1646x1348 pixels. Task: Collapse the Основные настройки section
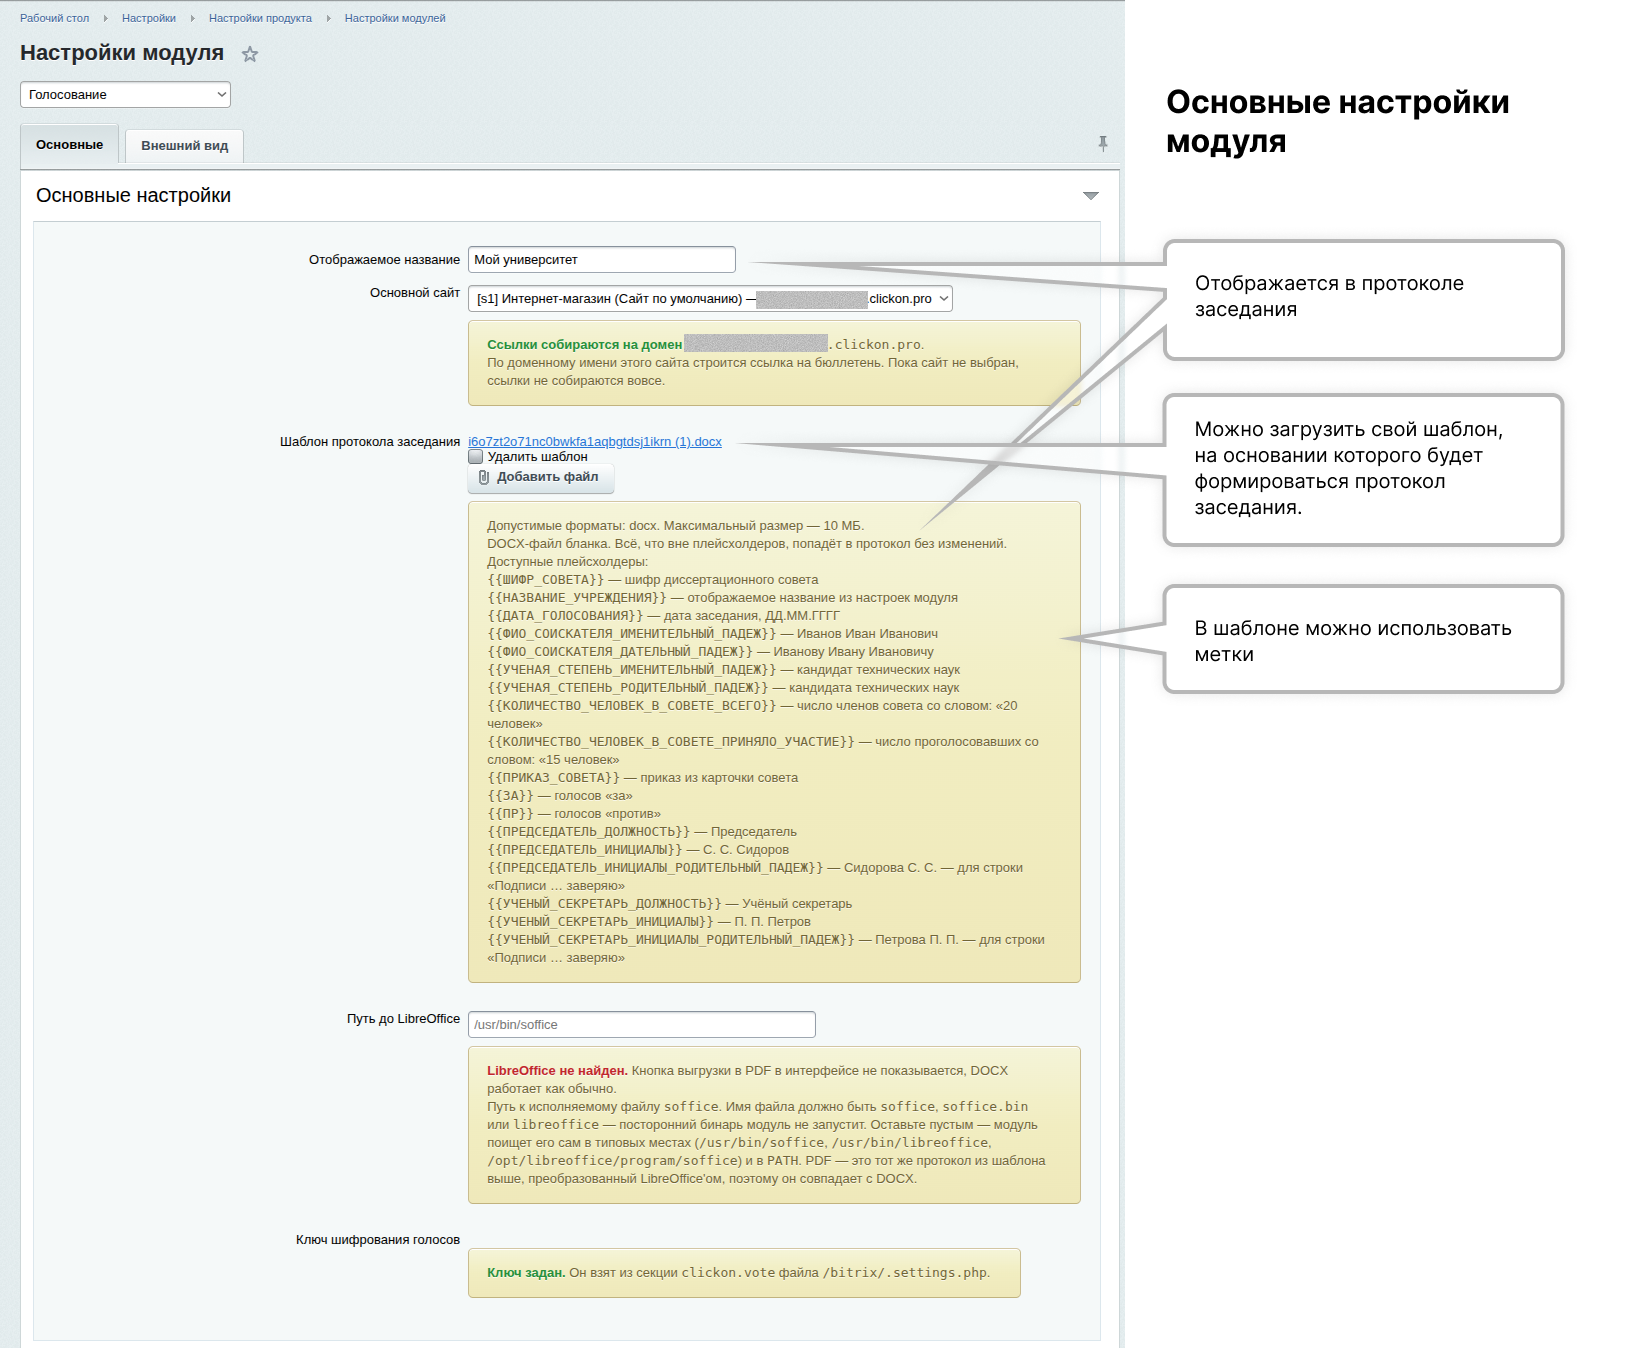point(1091,196)
